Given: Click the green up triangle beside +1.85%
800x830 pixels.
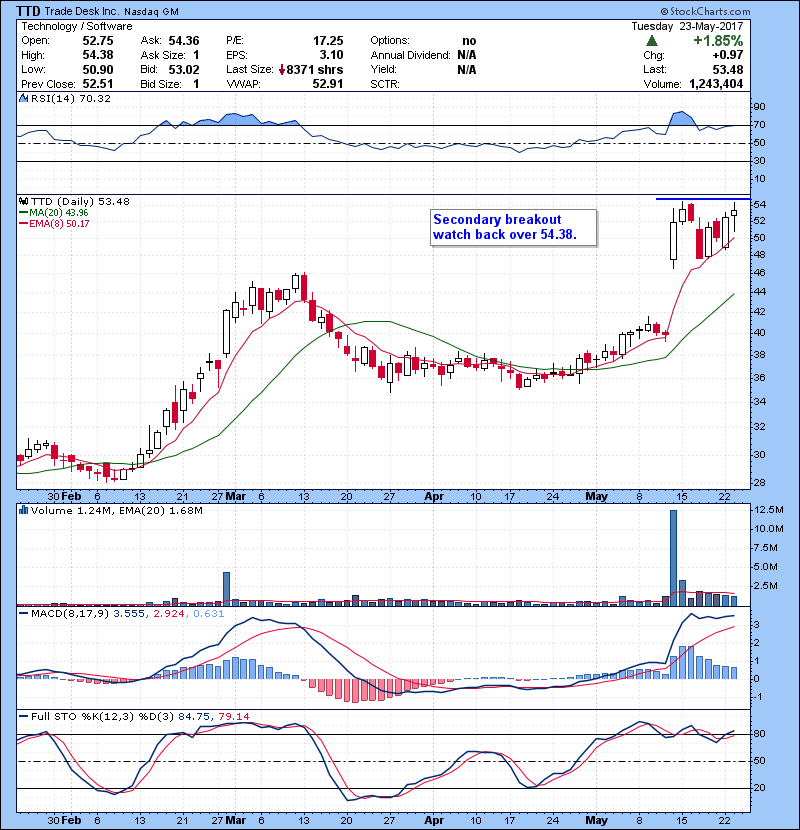Looking at the screenshot, I should pos(652,41).
